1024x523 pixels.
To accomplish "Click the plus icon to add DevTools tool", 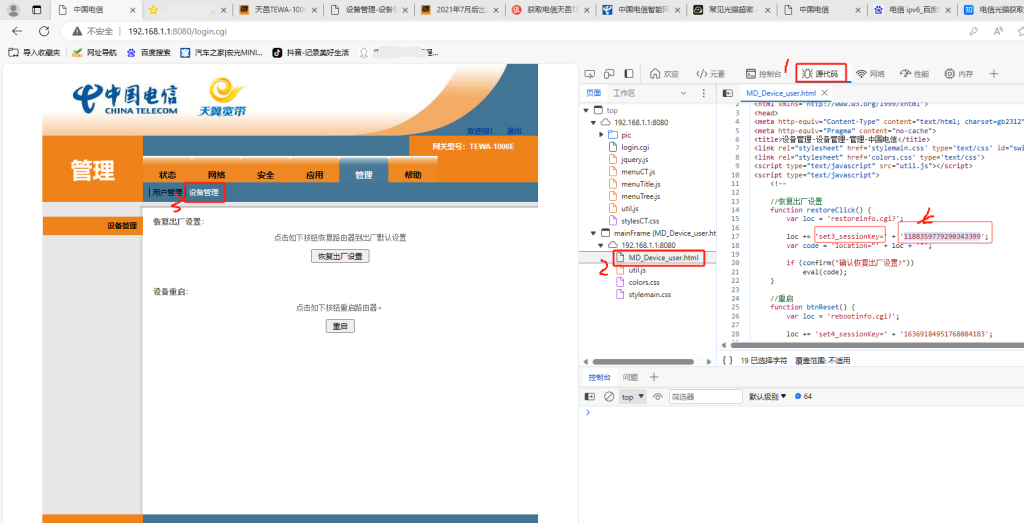I will click(x=994, y=74).
